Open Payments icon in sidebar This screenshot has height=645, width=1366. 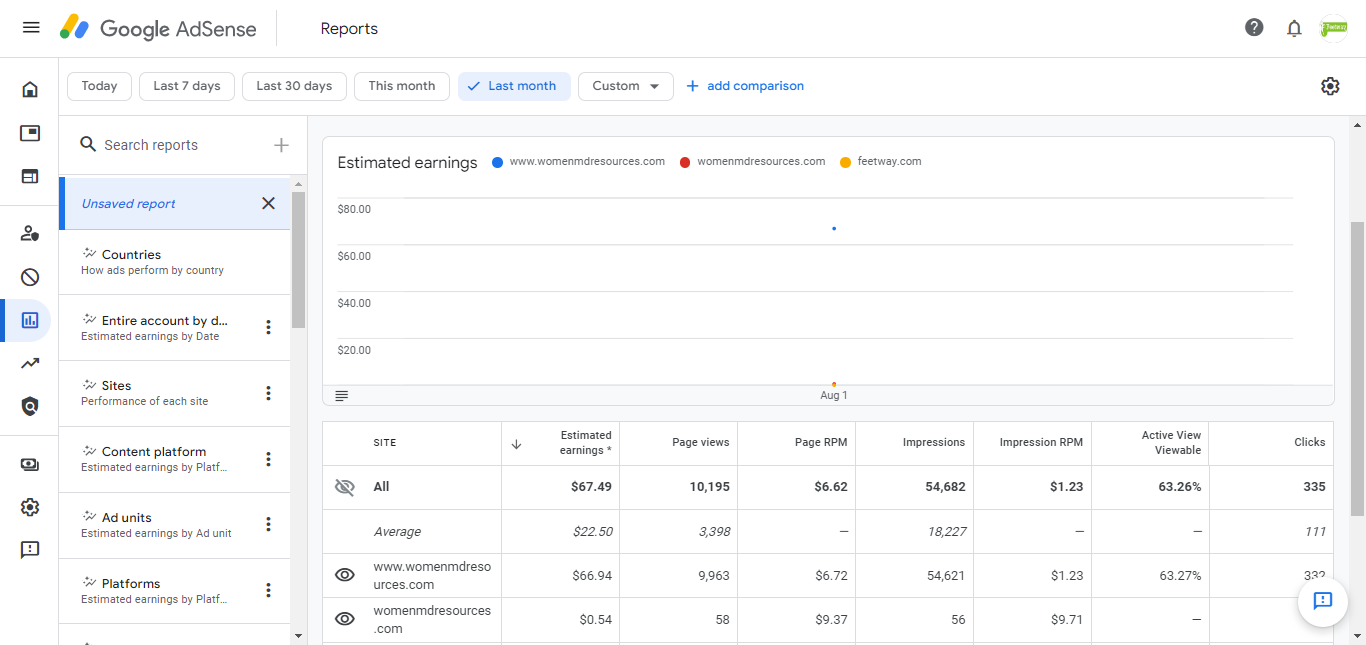tap(30, 464)
